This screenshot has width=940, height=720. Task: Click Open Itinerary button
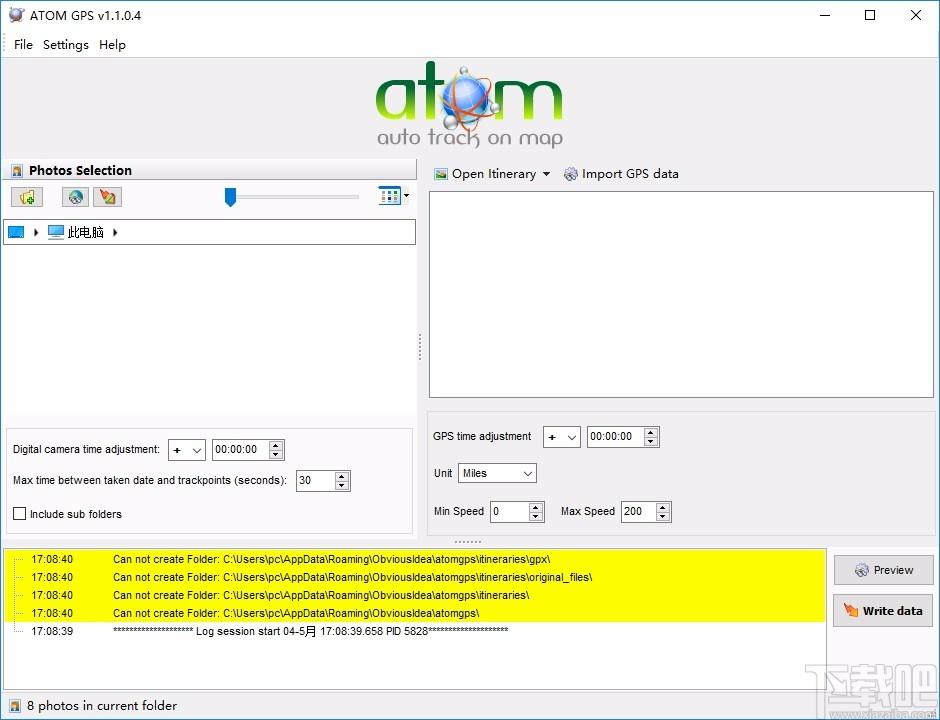[x=486, y=174]
